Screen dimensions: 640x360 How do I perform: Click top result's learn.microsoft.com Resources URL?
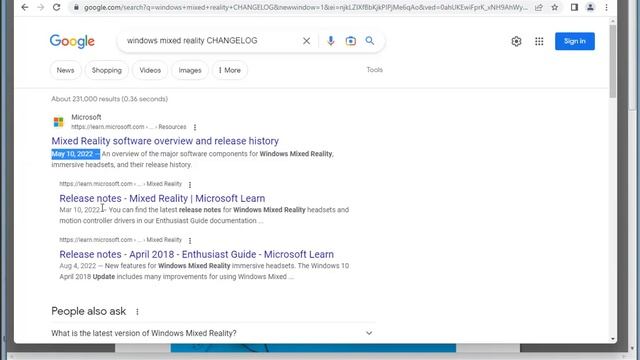(x=129, y=127)
